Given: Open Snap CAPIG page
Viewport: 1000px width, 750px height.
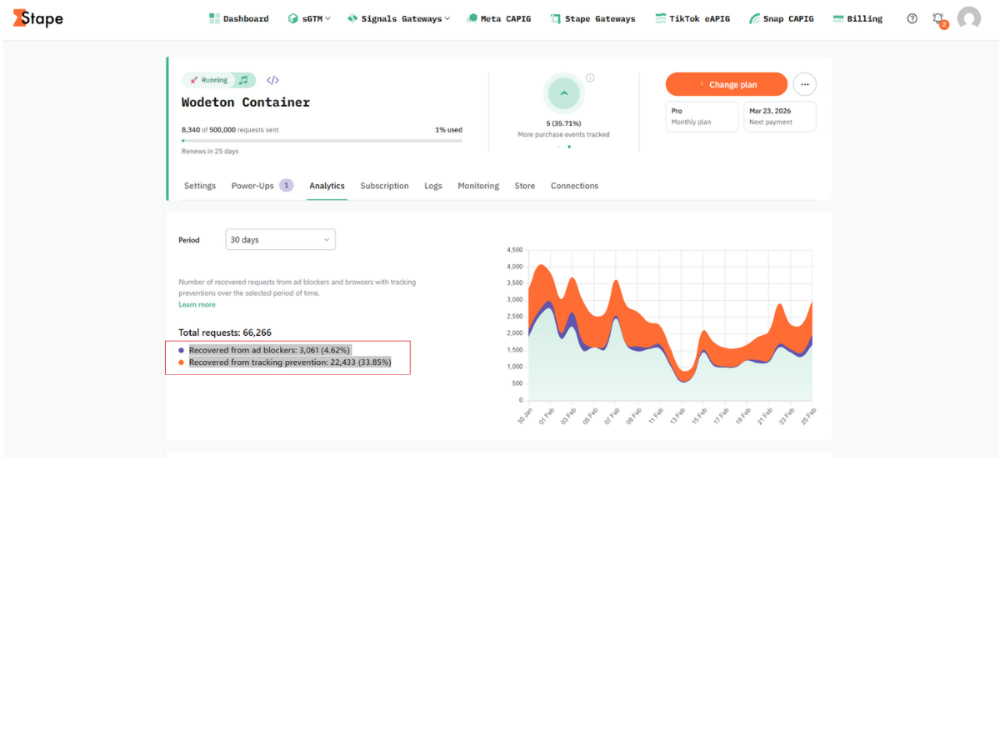Looking at the screenshot, I should (782, 18).
